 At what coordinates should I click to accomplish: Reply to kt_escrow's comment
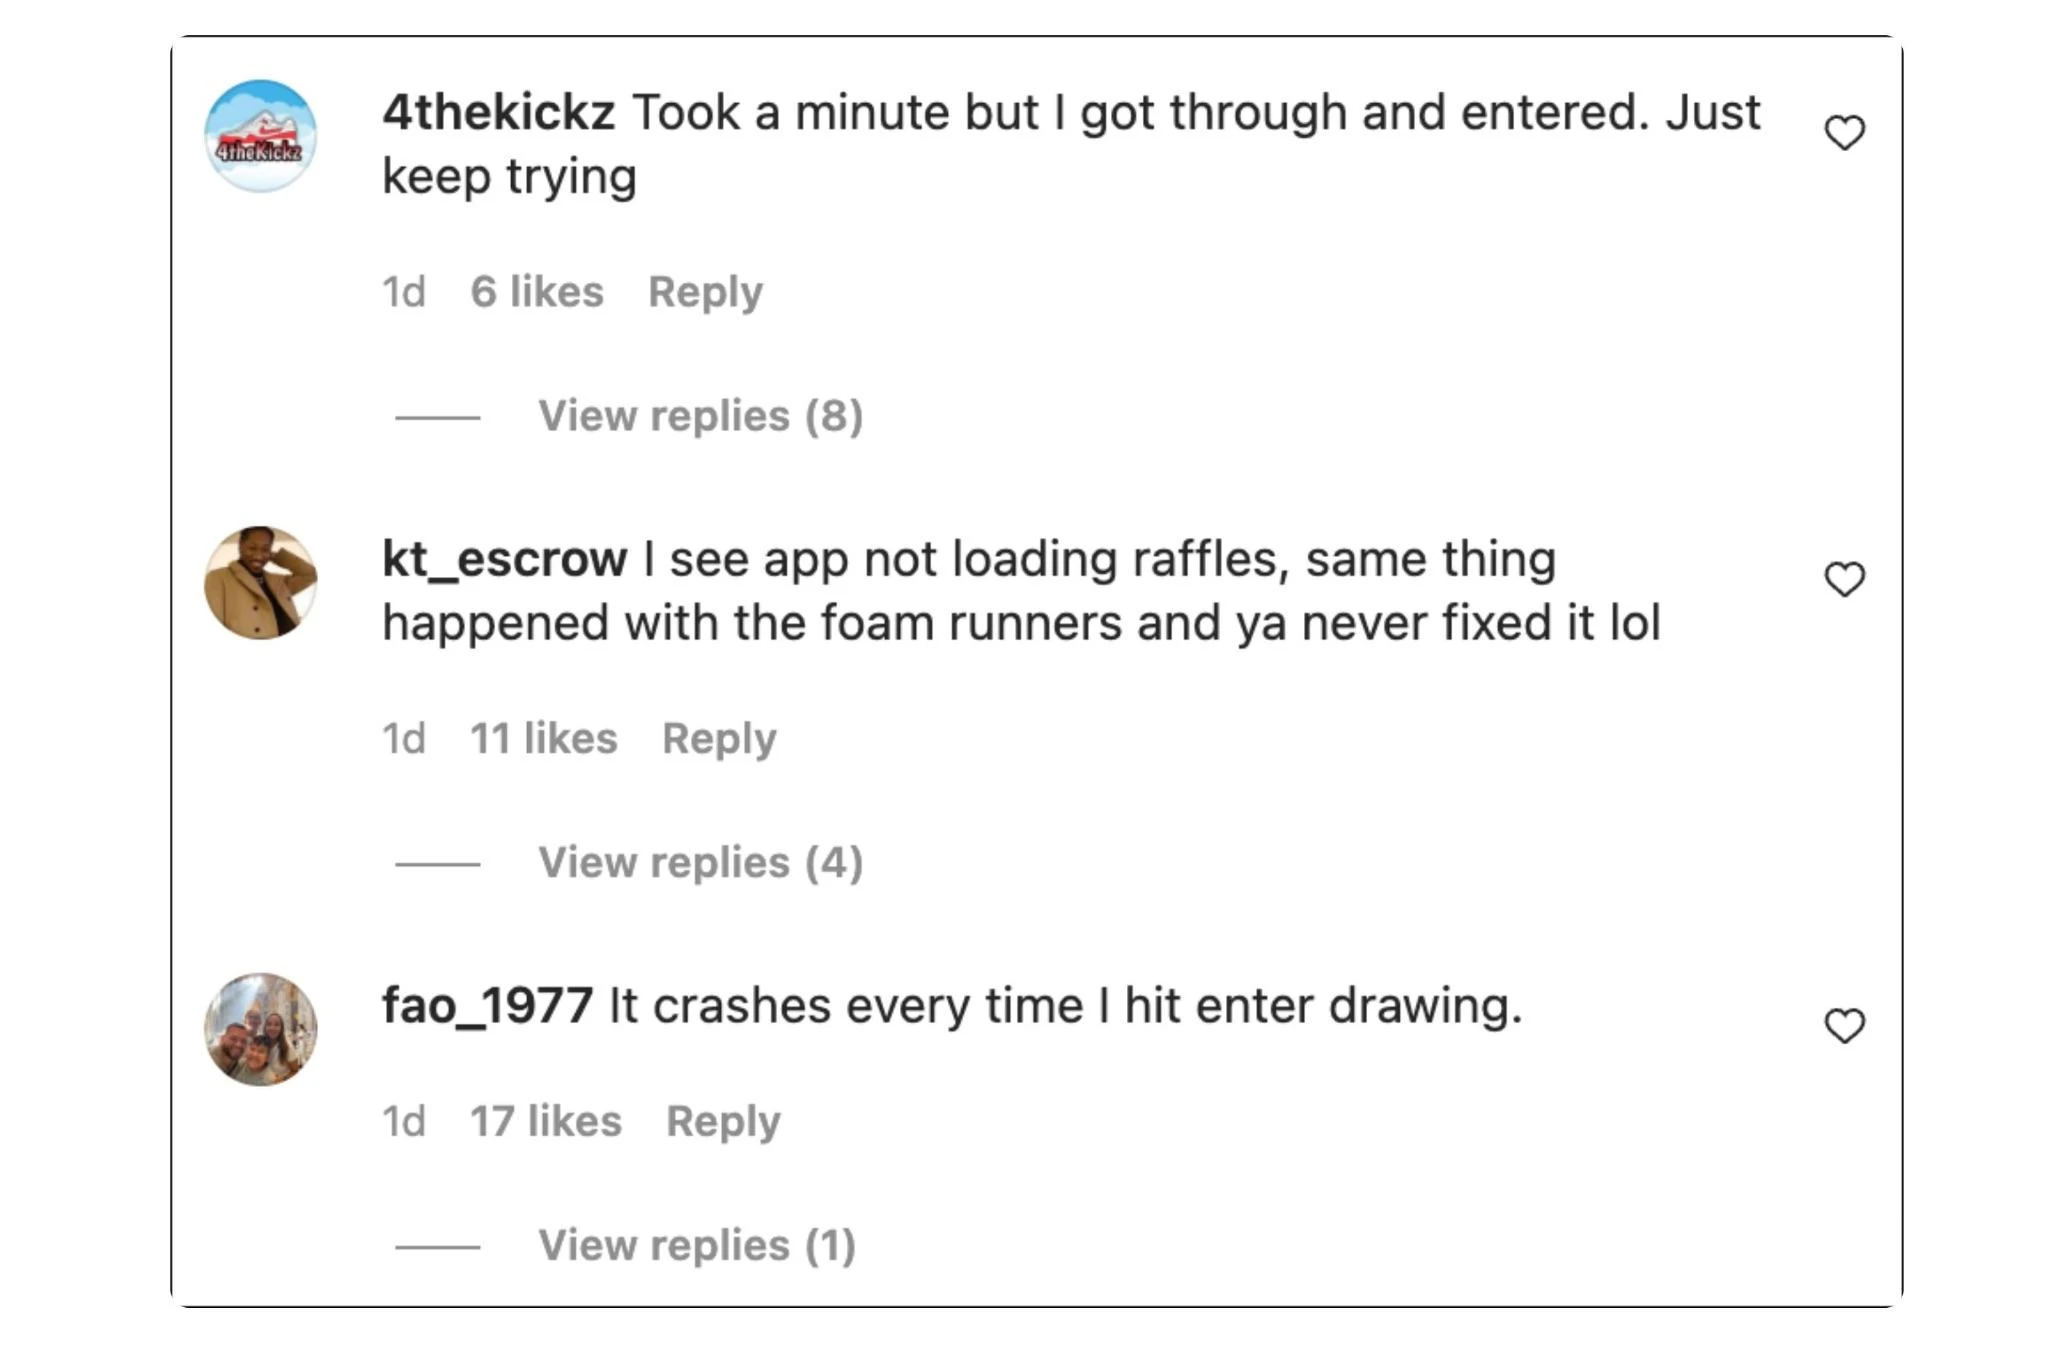[x=719, y=739]
